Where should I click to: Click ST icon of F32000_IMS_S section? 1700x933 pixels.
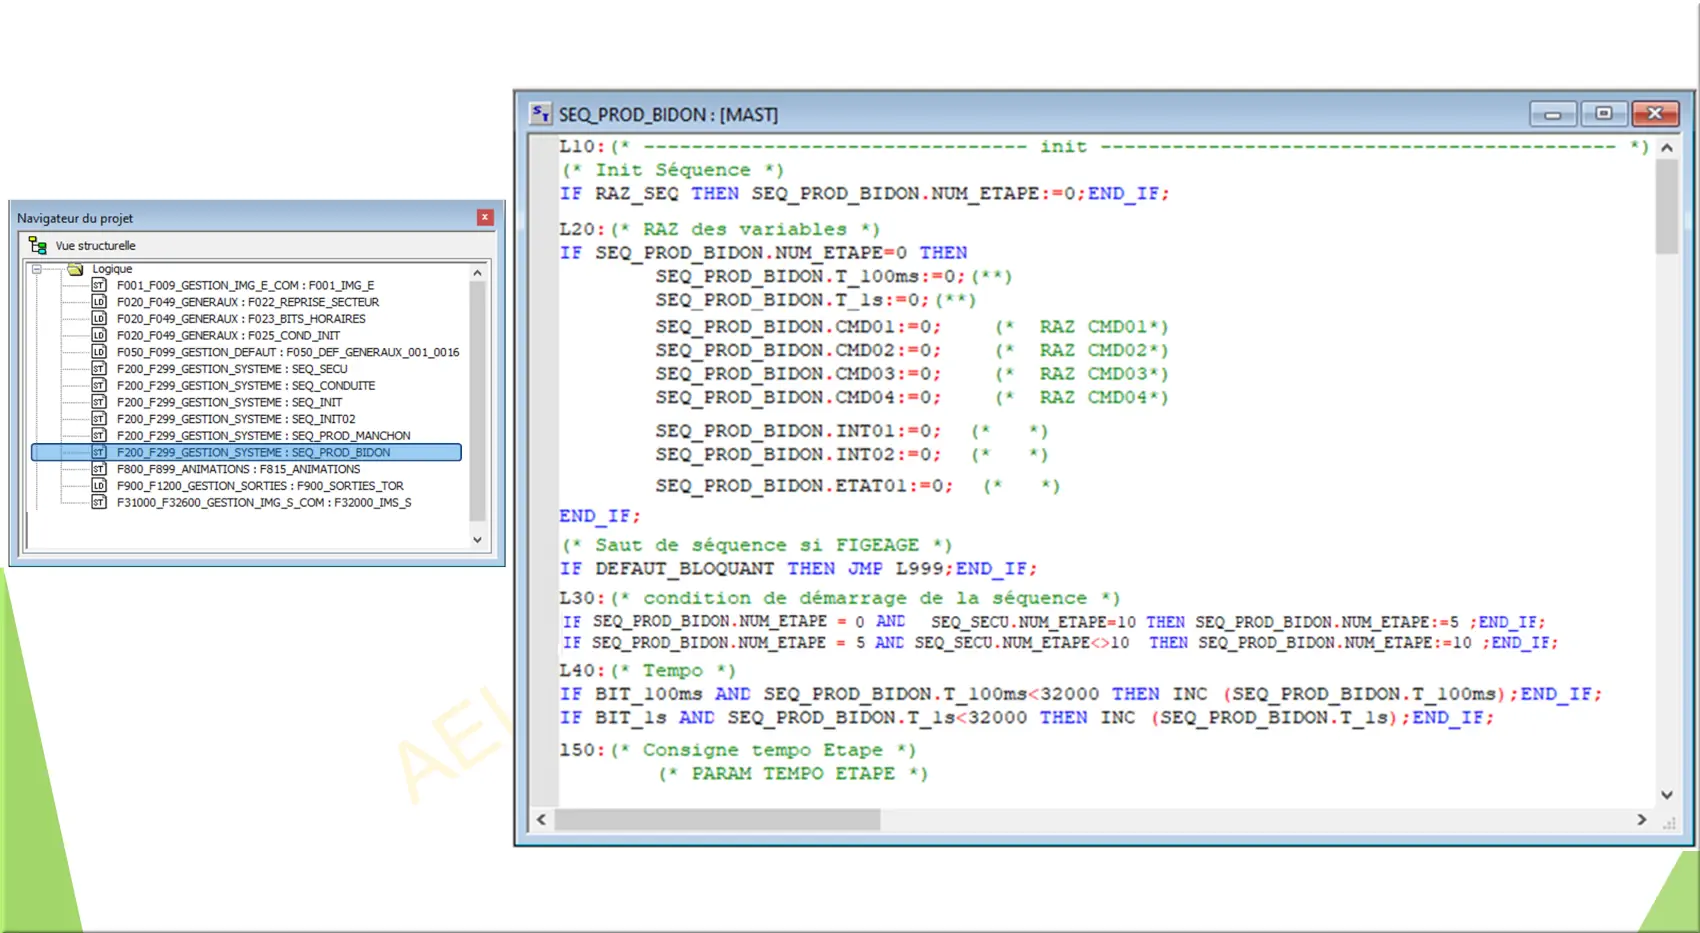click(x=99, y=502)
